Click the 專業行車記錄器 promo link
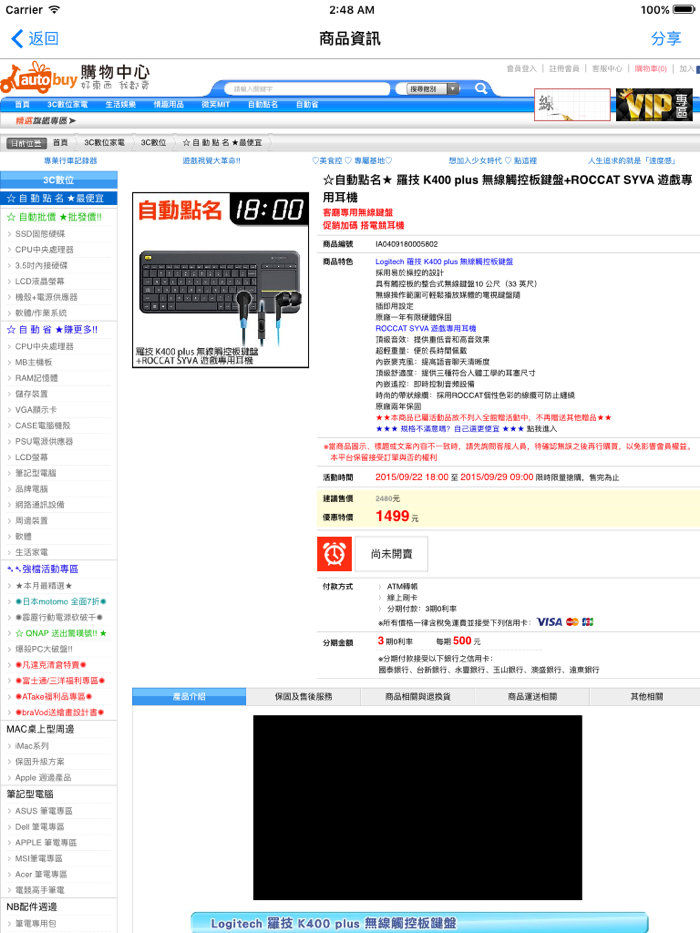Image resolution: width=700 pixels, height=933 pixels. click(x=70, y=161)
